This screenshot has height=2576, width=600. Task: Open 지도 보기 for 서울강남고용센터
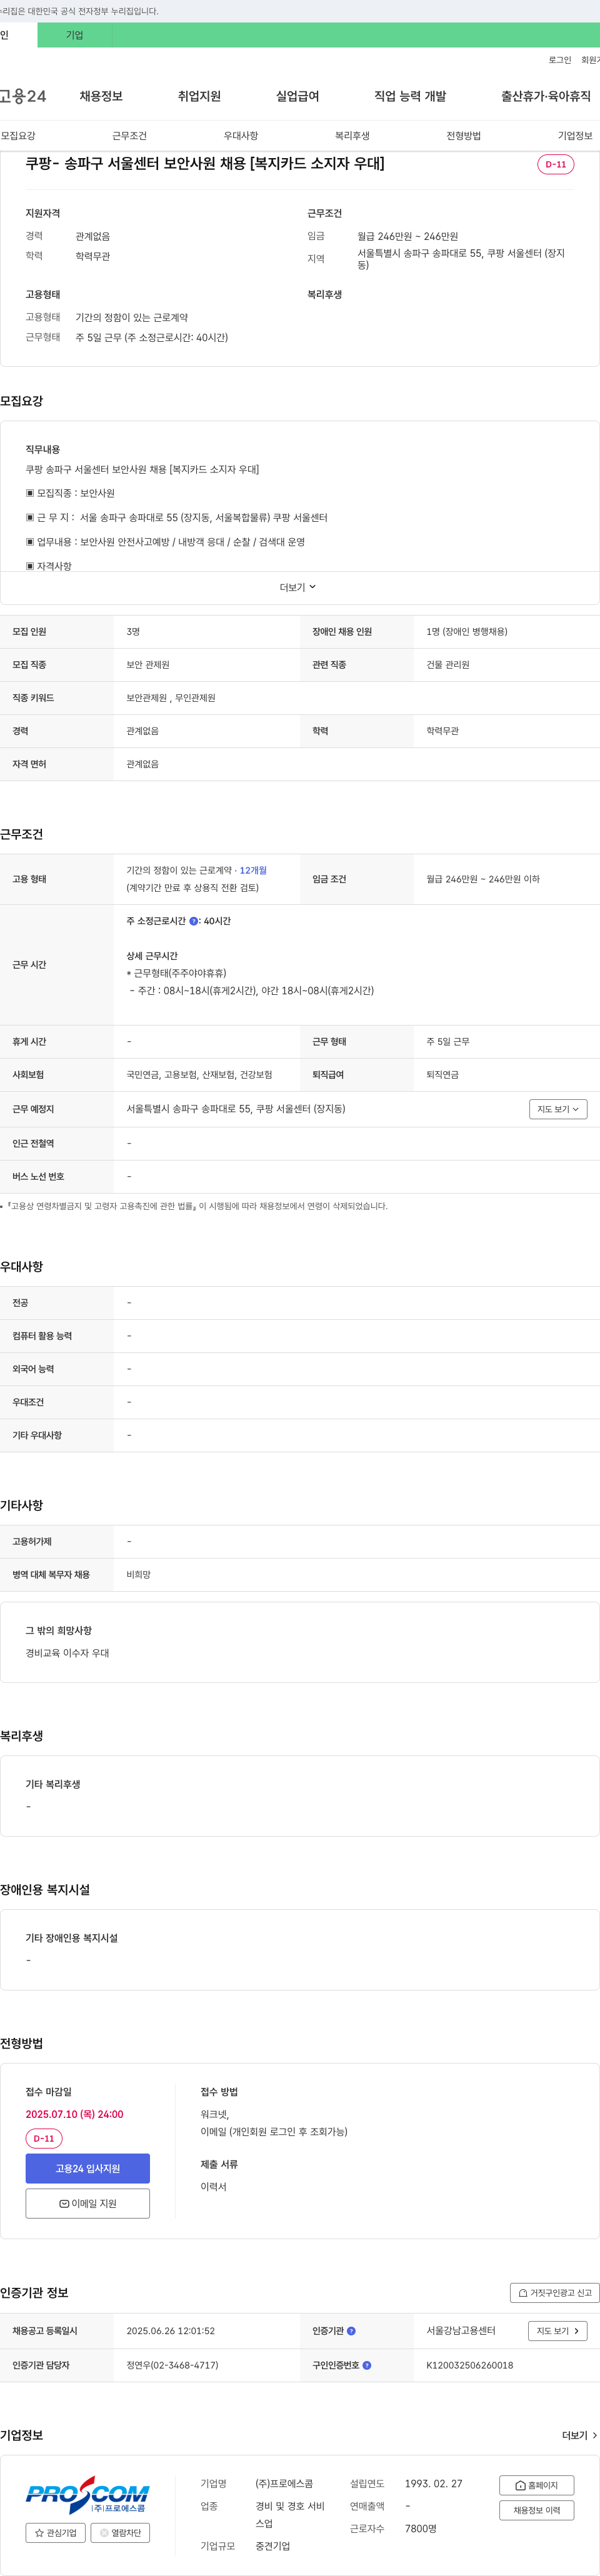[x=557, y=2331]
